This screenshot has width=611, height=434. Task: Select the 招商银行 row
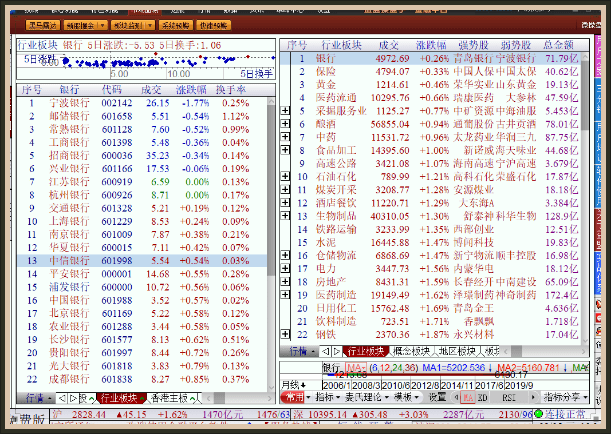coord(142,155)
